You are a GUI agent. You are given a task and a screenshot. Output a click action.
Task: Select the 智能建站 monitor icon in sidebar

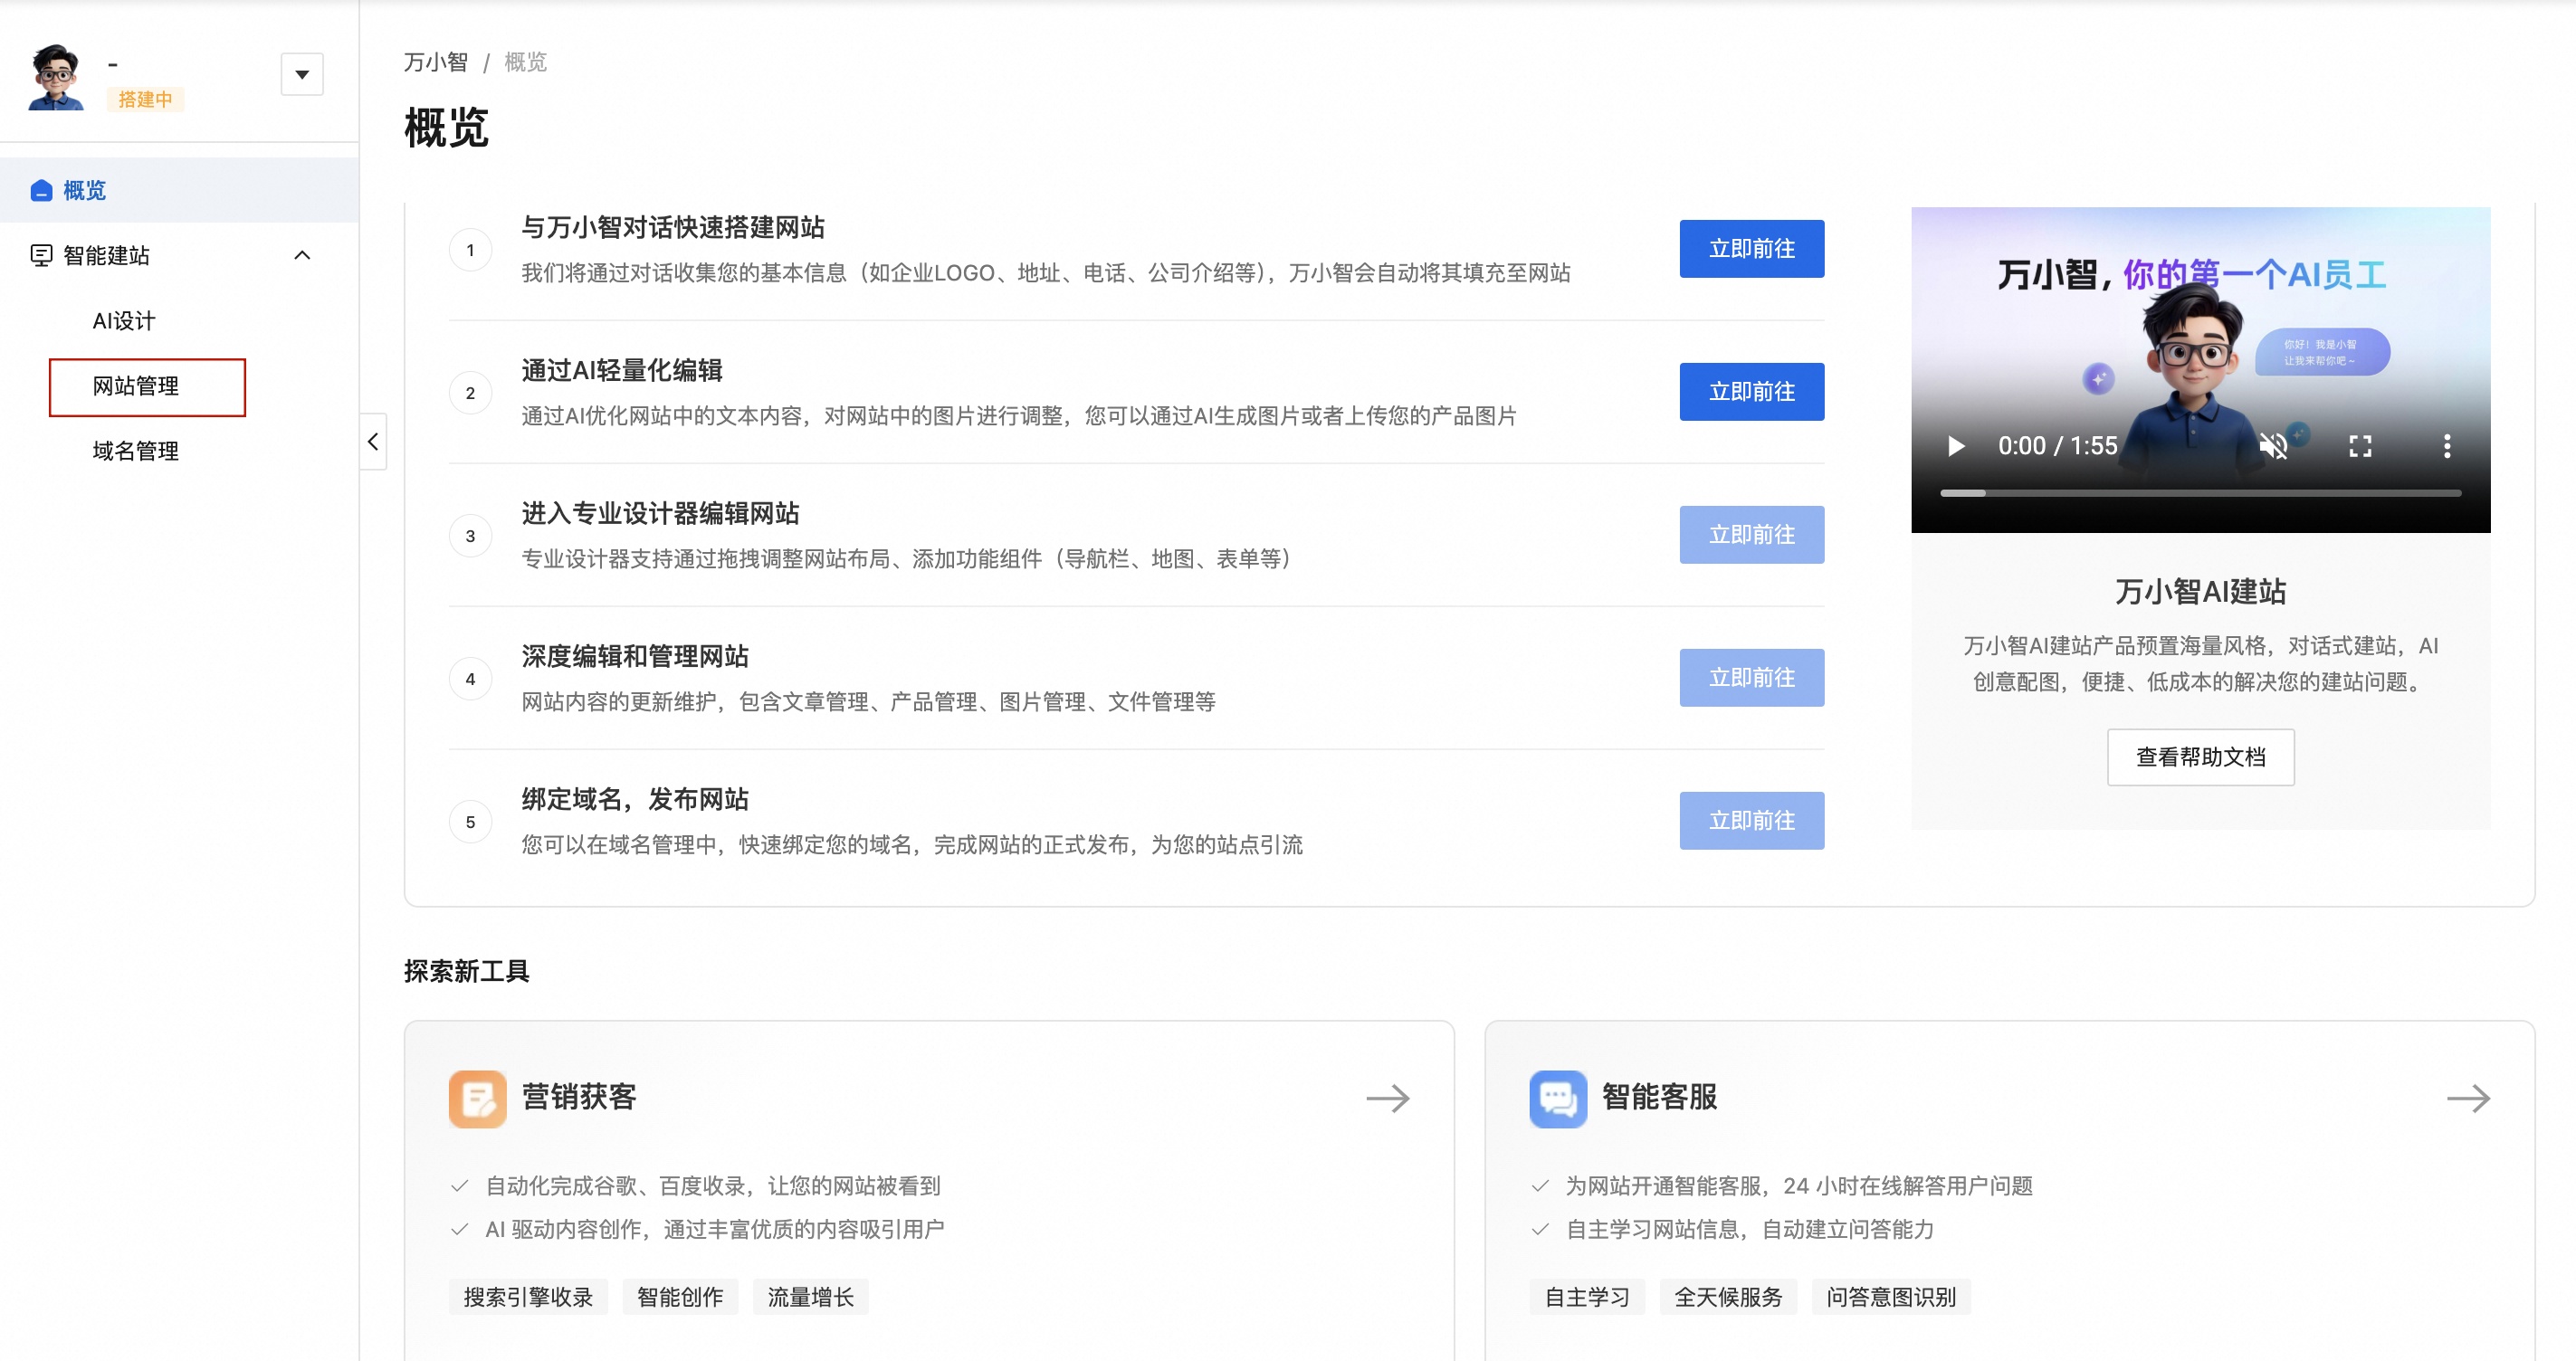tap(40, 255)
